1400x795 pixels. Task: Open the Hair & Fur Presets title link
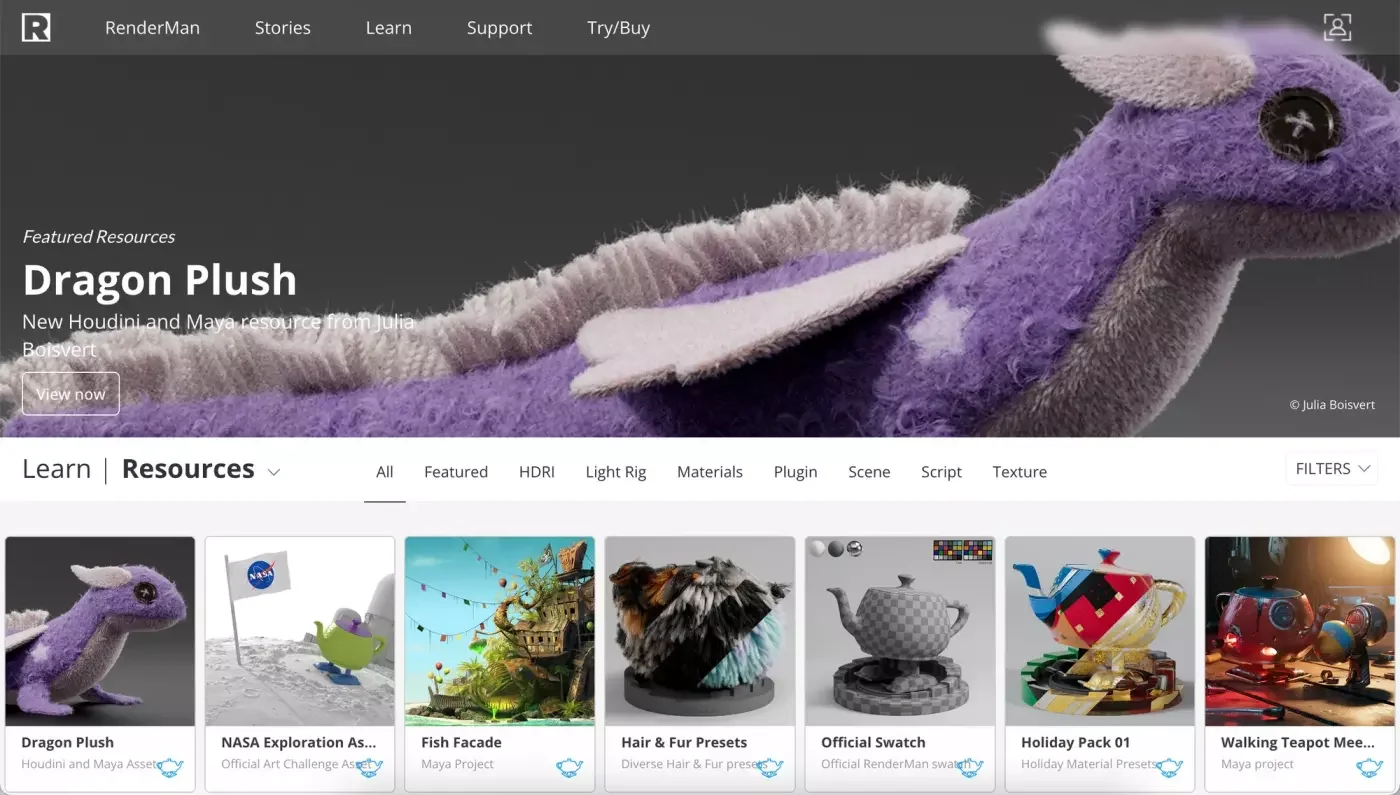[683, 742]
